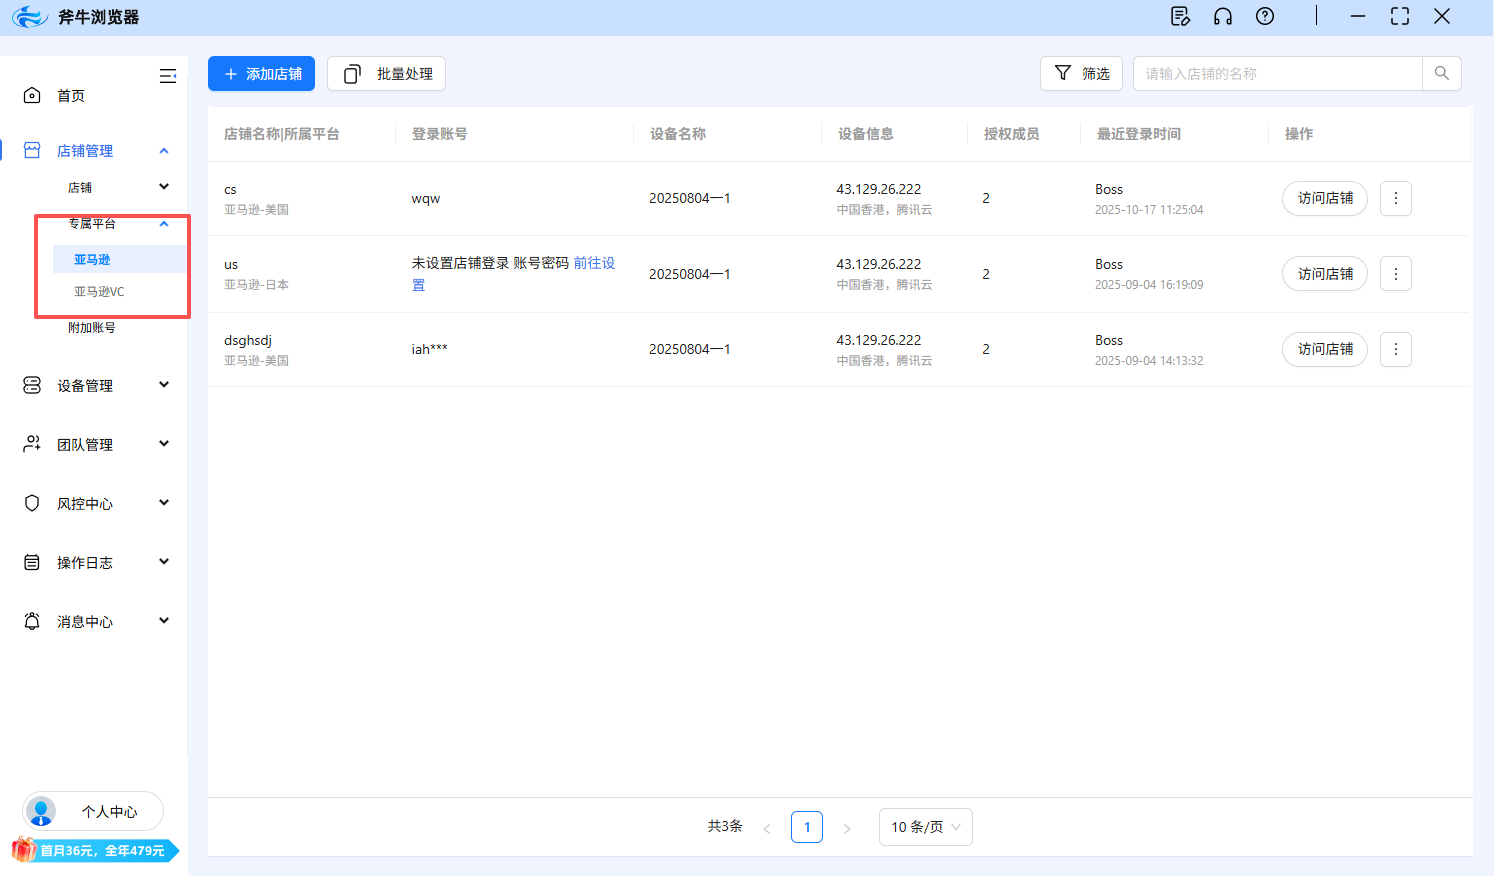Click the 设备管理 devices icon

[30, 384]
